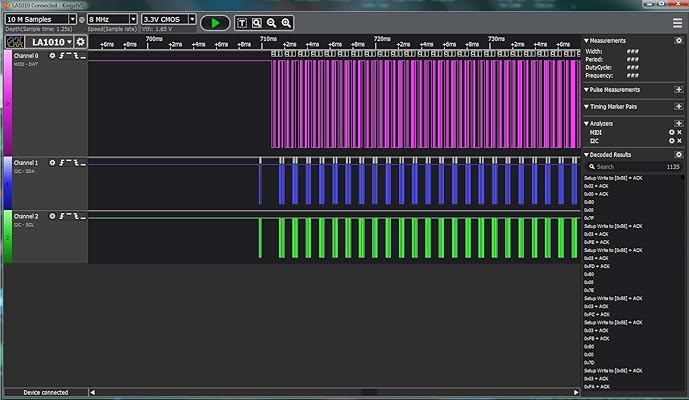Open MIDI analyzer settings gear
This screenshot has width=689, height=400.
(x=671, y=132)
